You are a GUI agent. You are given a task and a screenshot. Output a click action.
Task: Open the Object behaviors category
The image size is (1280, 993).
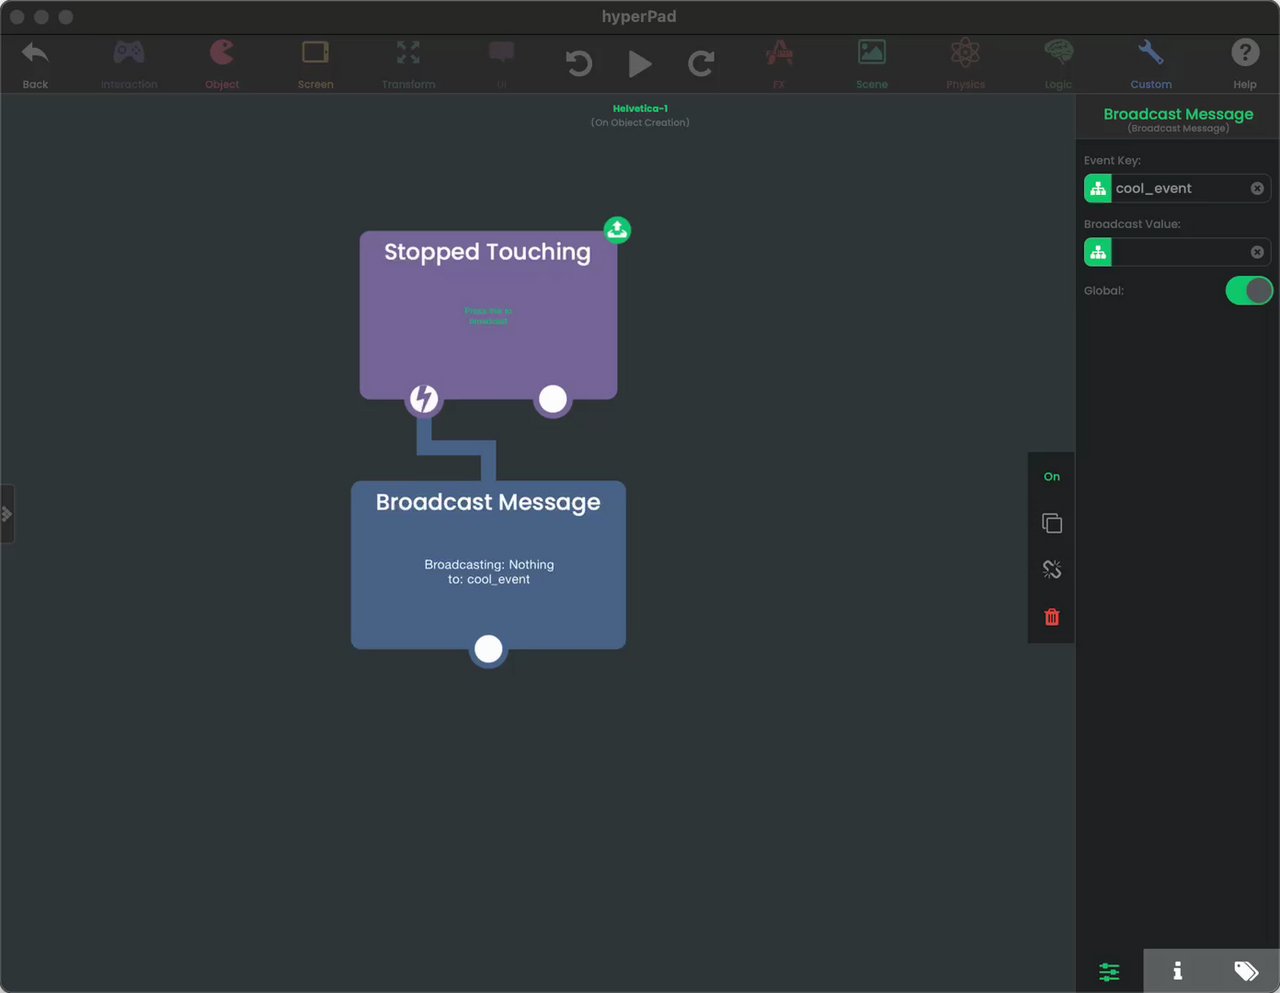222,63
